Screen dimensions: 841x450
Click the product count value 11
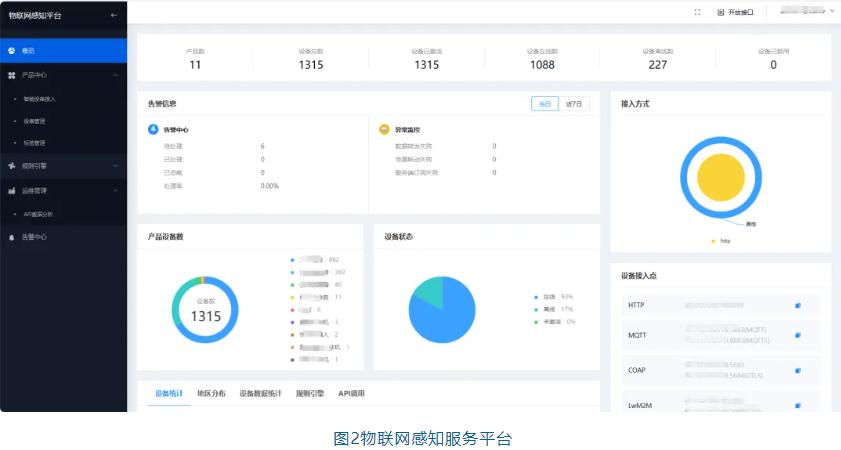click(195, 65)
